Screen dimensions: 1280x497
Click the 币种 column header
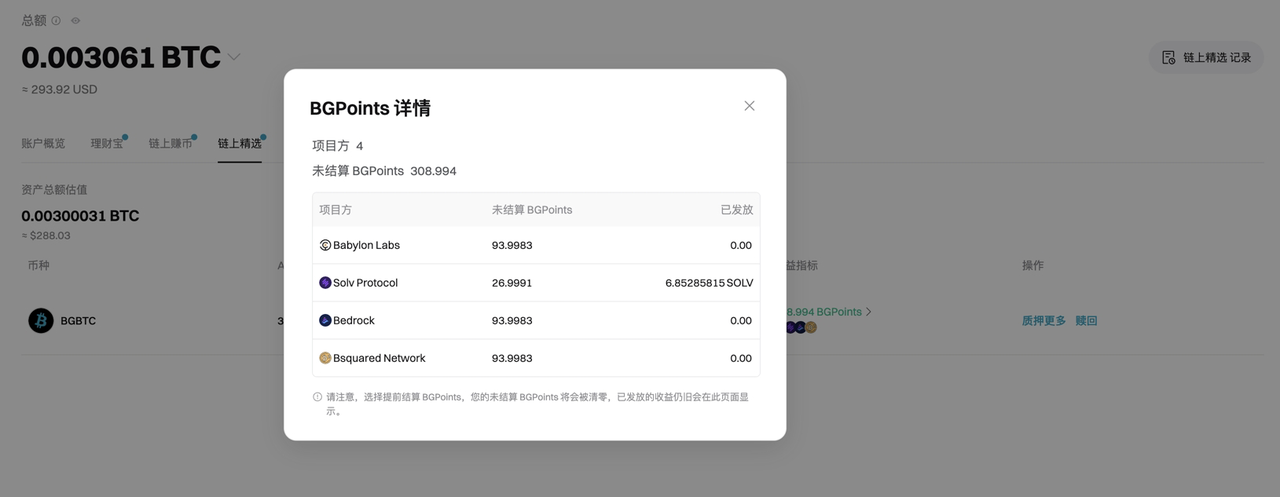coord(39,265)
